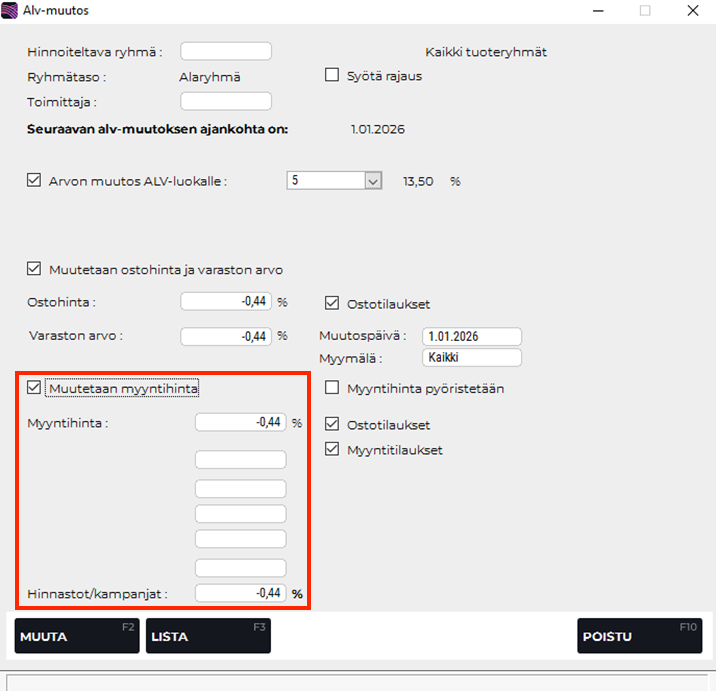This screenshot has height=691, width=716.
Task: Uncheck Muutetaan ostohinta ja varaston arvo
Action: coord(34,269)
